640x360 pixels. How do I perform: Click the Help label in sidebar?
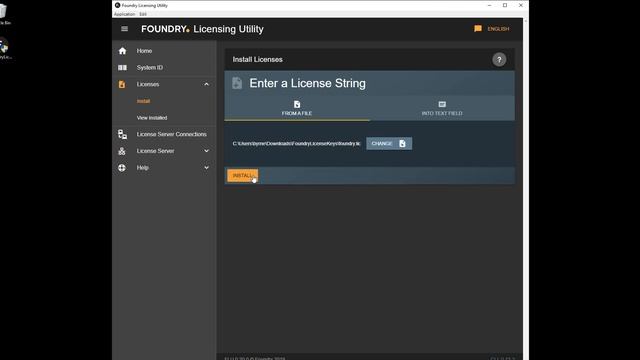coord(142,168)
